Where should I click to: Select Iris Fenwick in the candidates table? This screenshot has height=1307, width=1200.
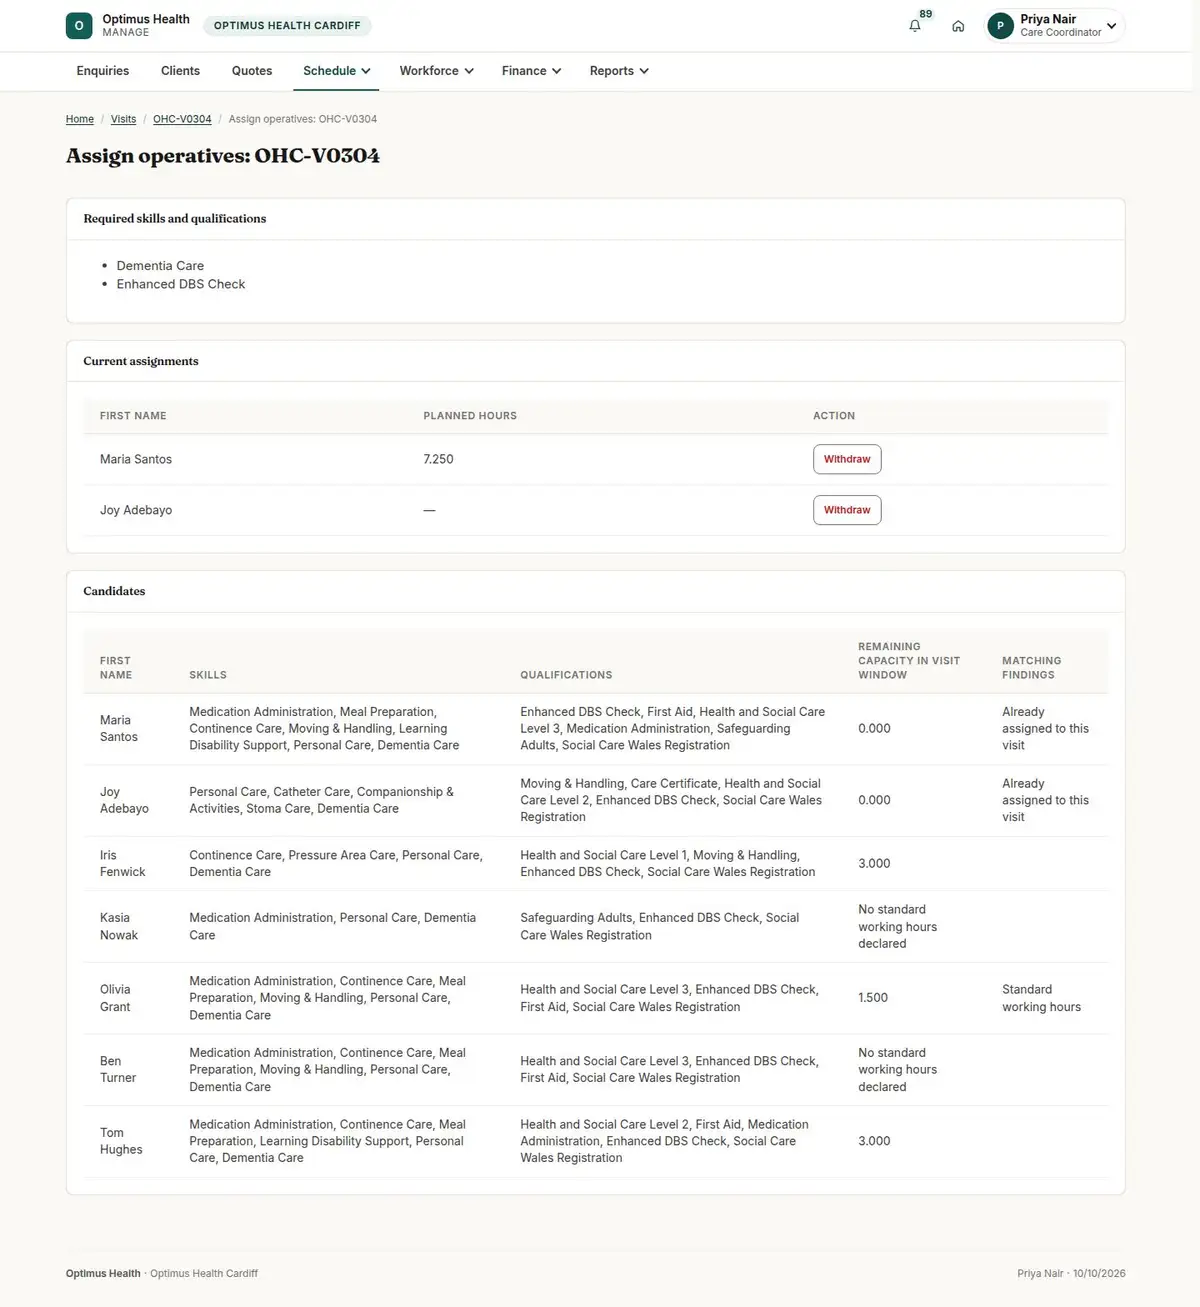click(x=122, y=863)
